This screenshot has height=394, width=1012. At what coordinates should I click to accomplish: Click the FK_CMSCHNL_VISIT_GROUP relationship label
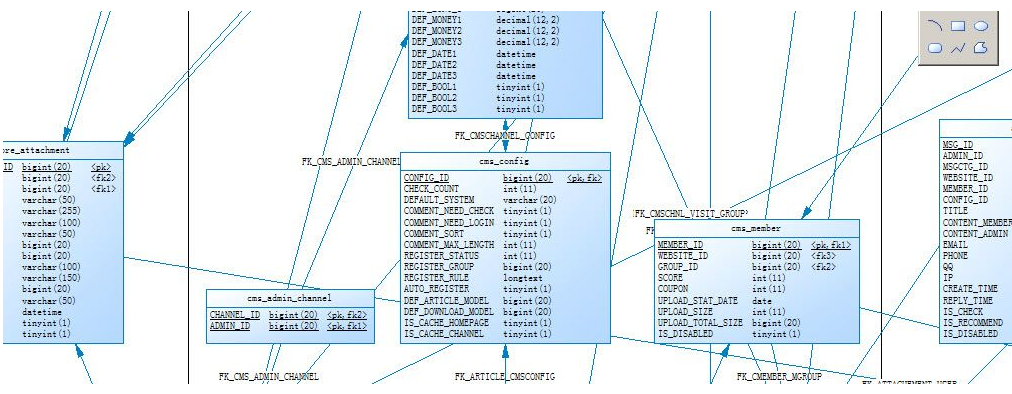coord(691,213)
